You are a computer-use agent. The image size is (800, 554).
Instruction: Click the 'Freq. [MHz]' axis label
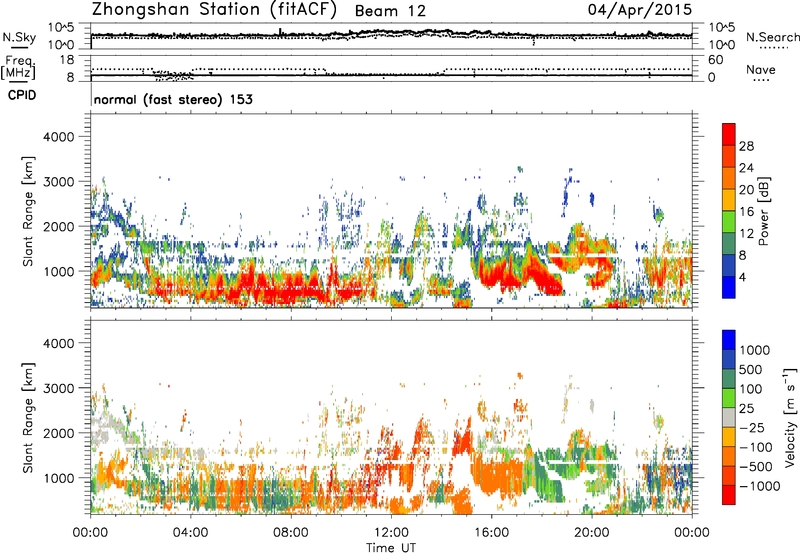pyautogui.click(x=18, y=67)
